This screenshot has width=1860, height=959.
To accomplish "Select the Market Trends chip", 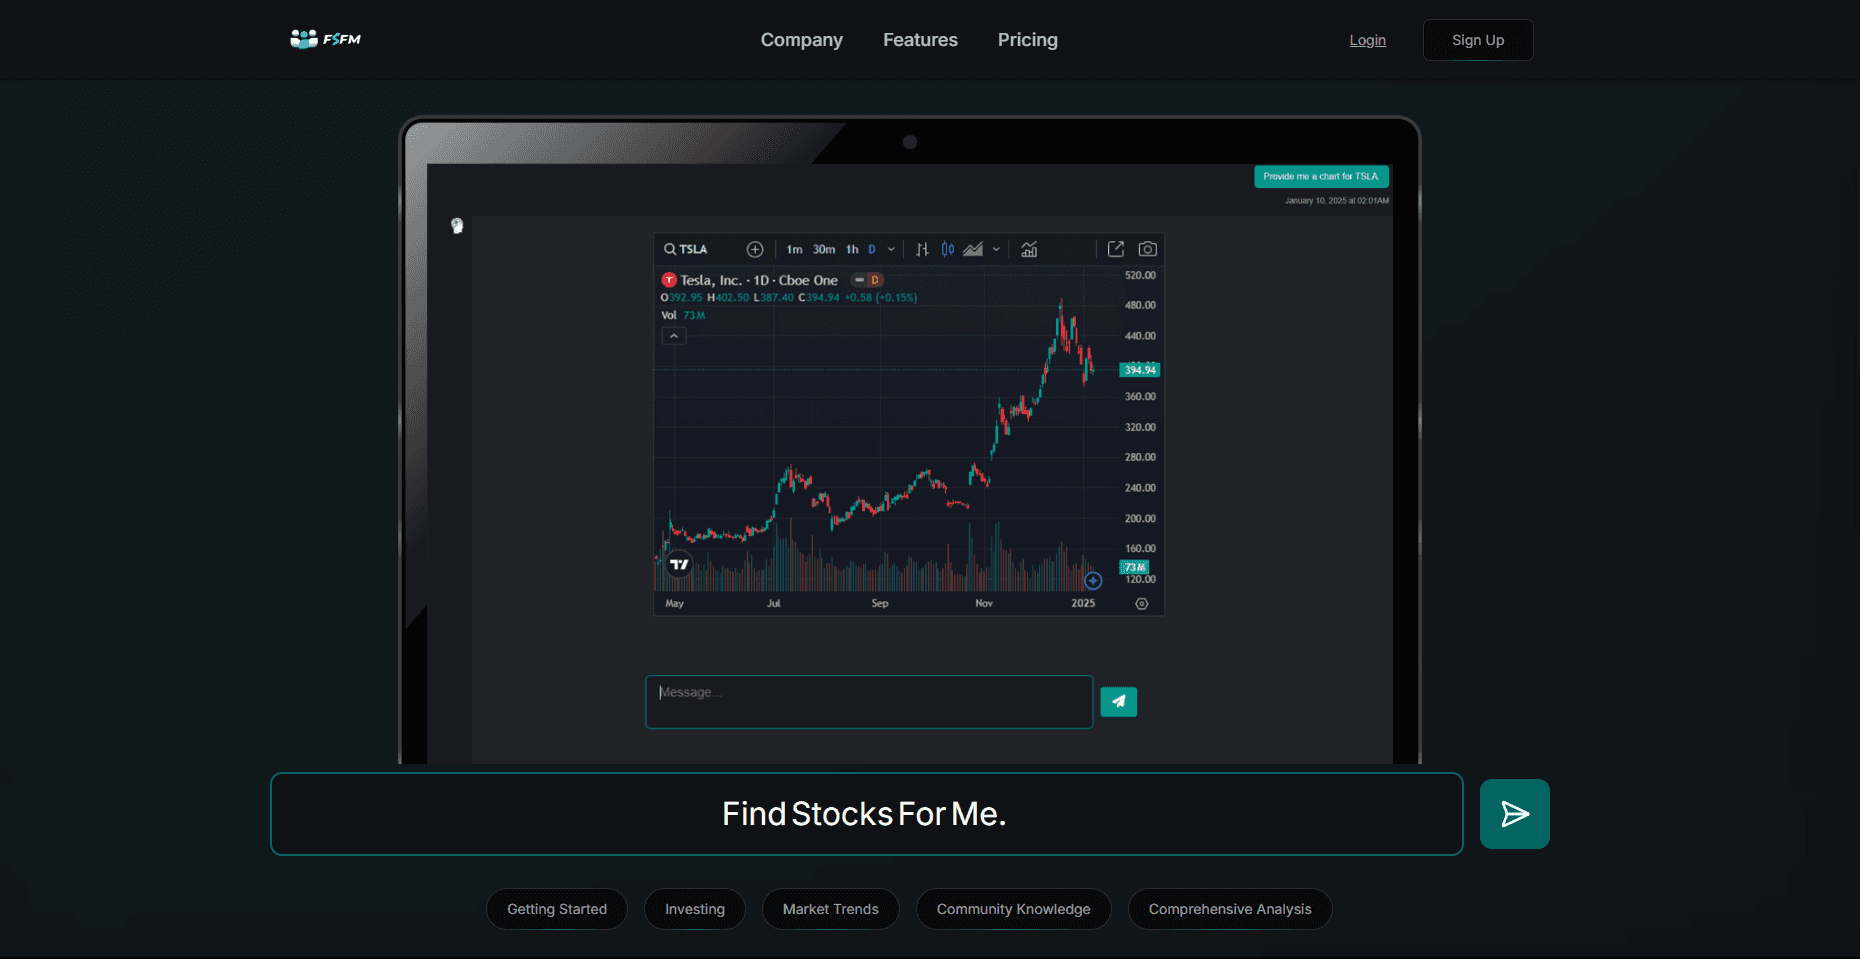I will 831,909.
